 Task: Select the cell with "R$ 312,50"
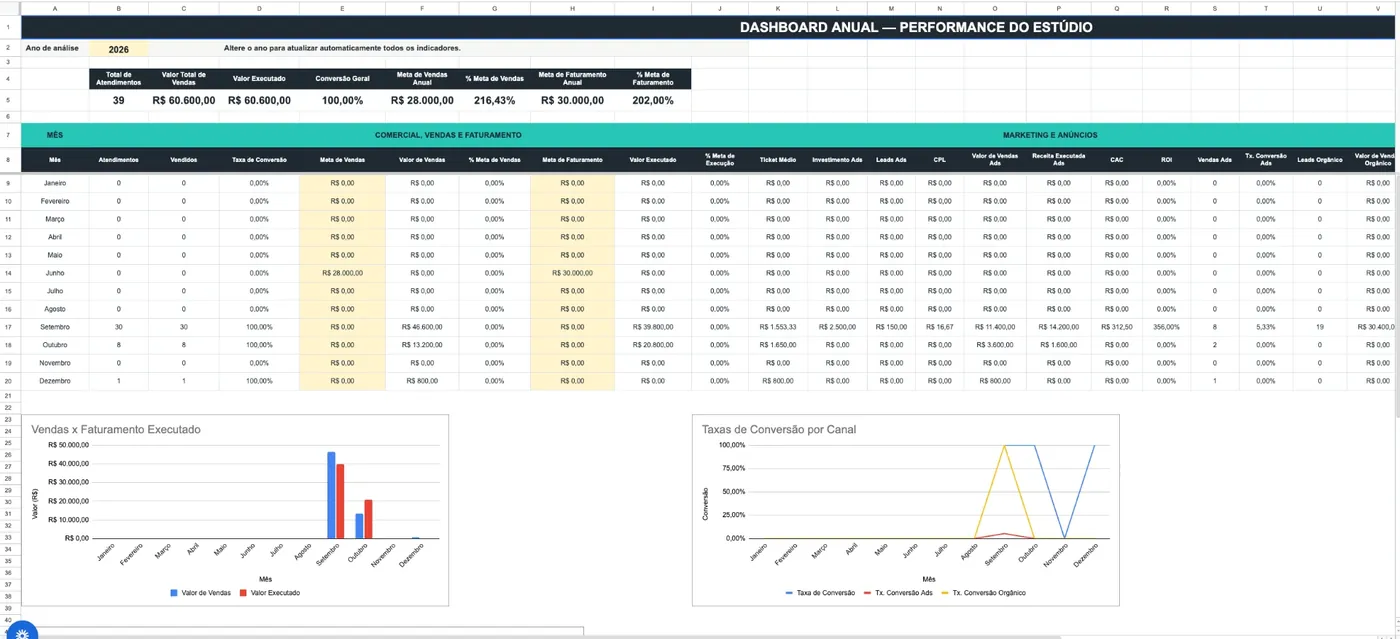pyautogui.click(x=1117, y=327)
